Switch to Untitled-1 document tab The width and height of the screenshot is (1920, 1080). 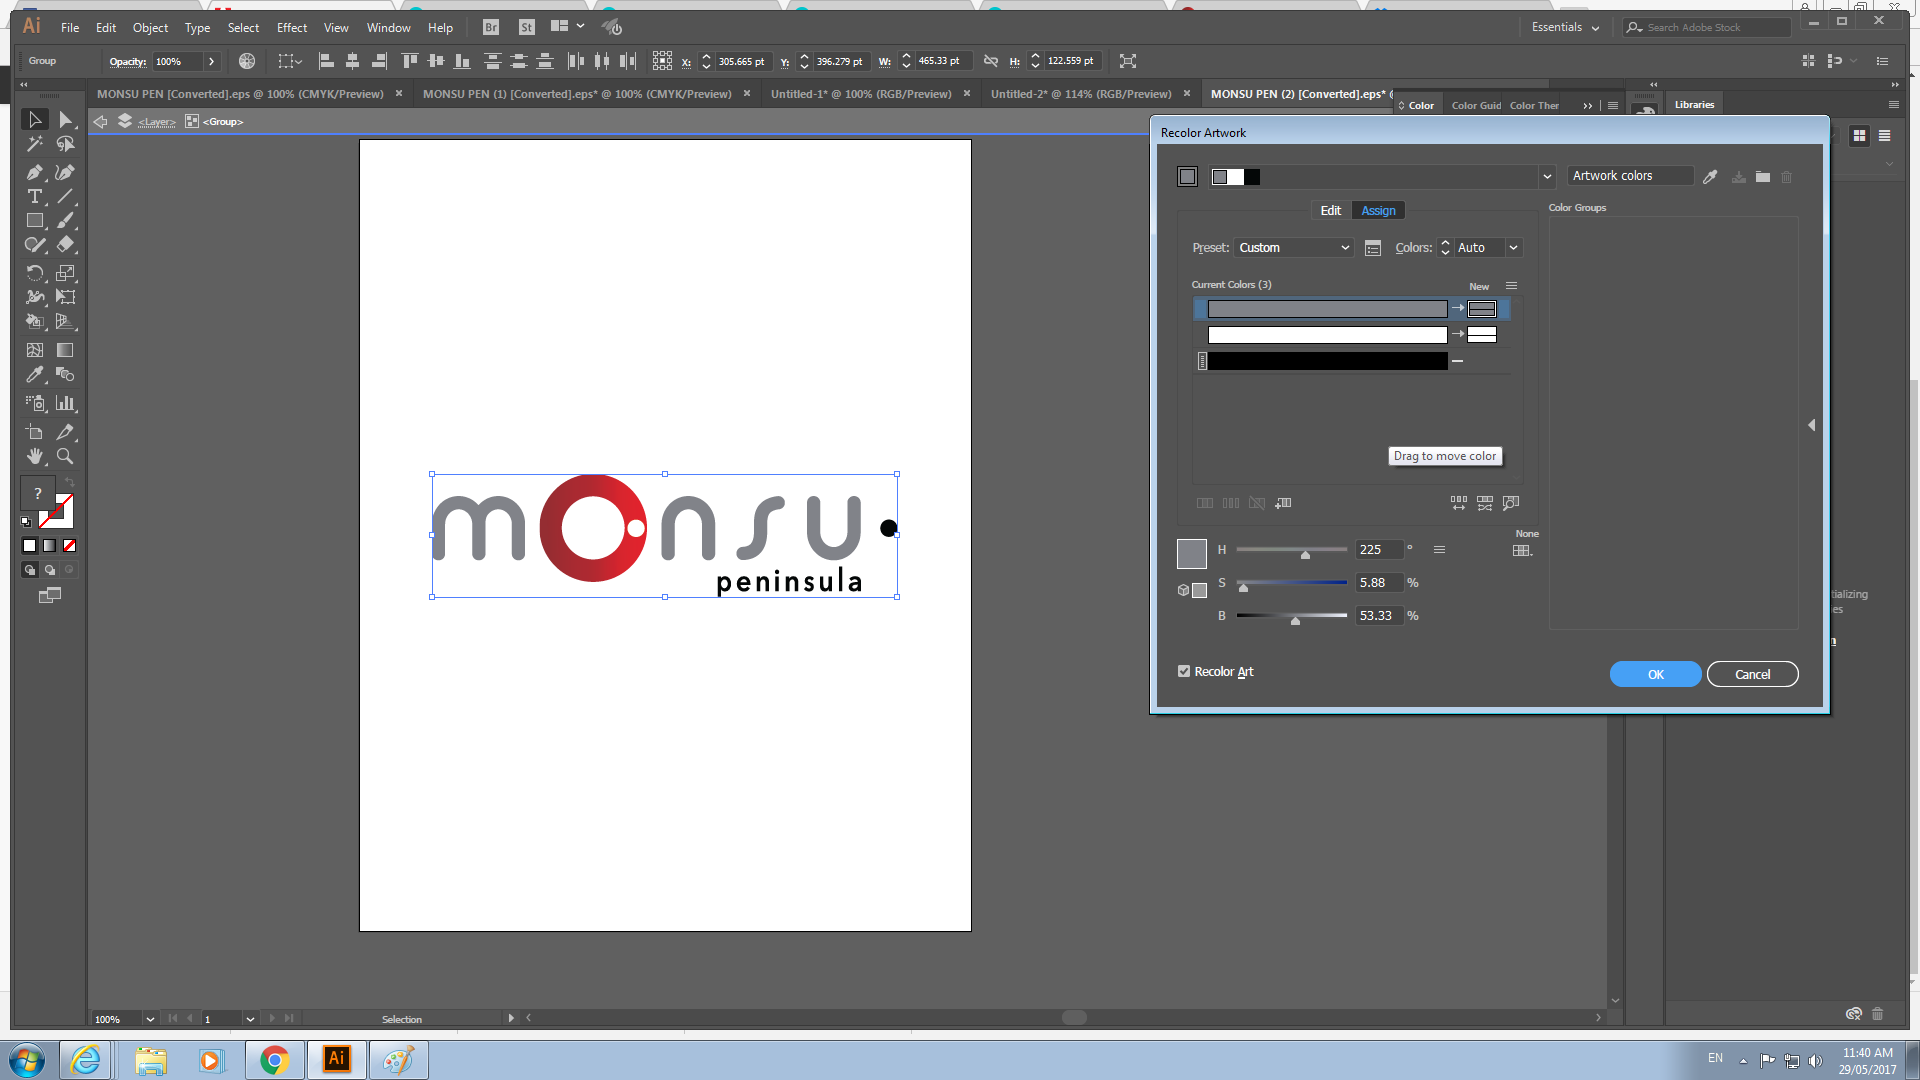[860, 94]
